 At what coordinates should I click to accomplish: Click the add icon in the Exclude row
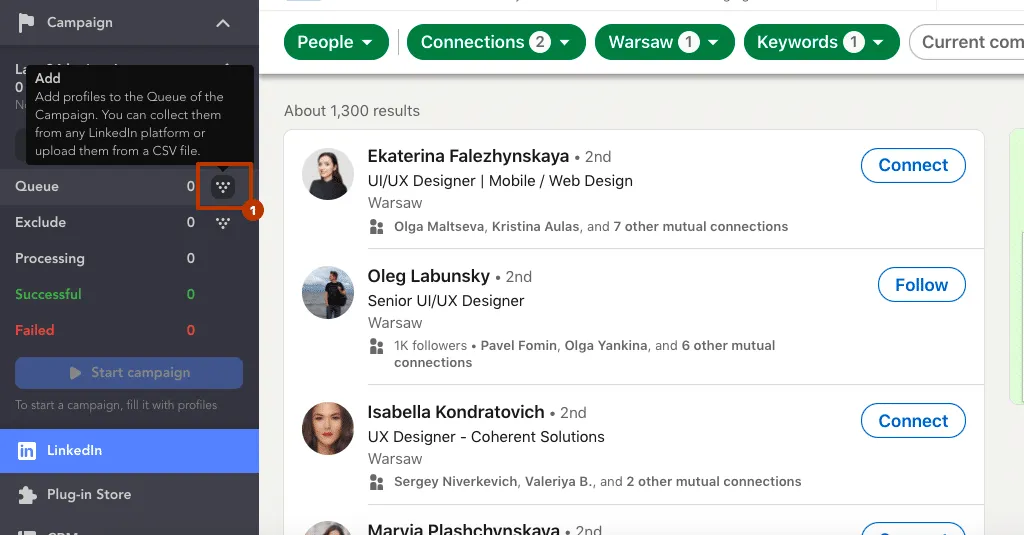[223, 223]
